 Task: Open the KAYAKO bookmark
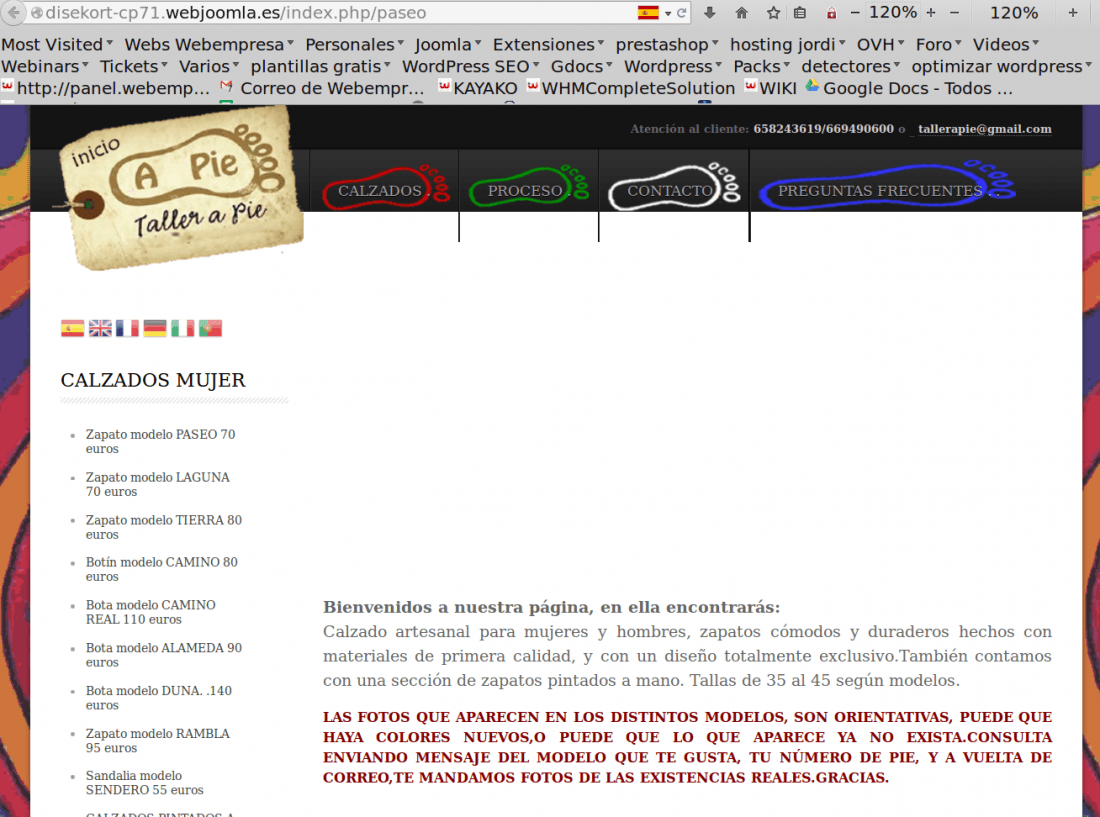point(478,88)
